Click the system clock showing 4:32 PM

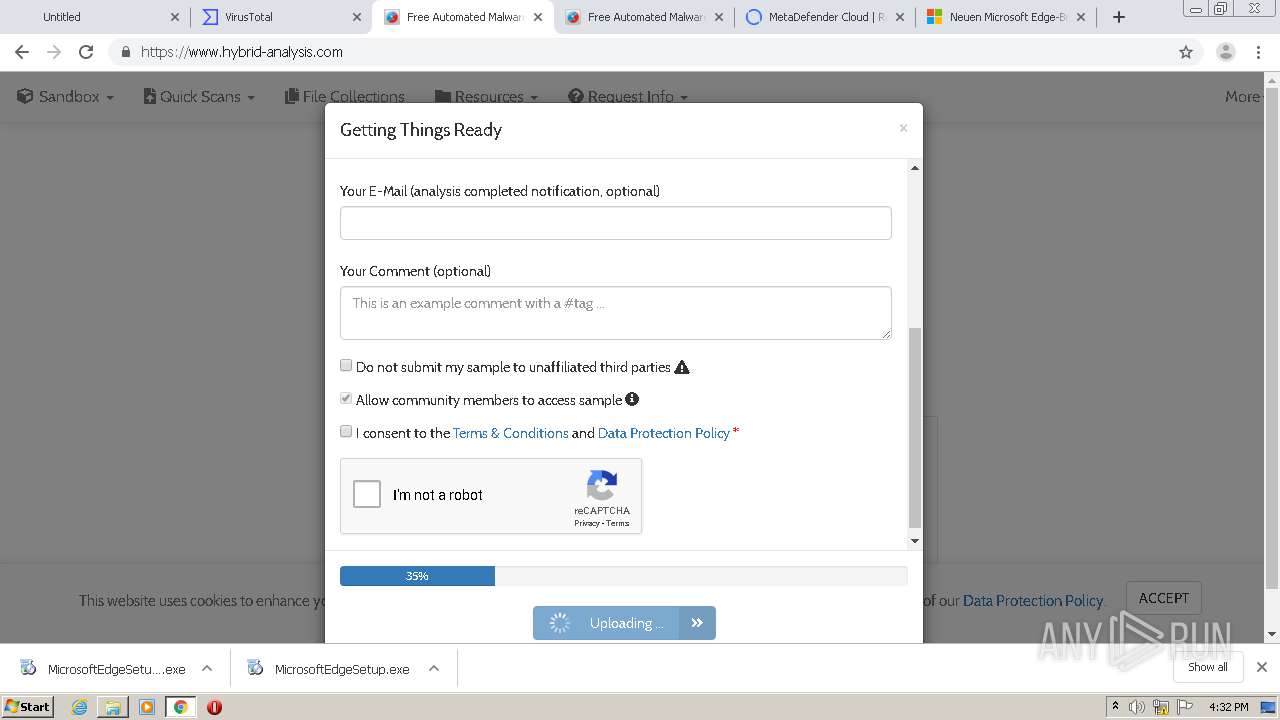click(x=1229, y=707)
